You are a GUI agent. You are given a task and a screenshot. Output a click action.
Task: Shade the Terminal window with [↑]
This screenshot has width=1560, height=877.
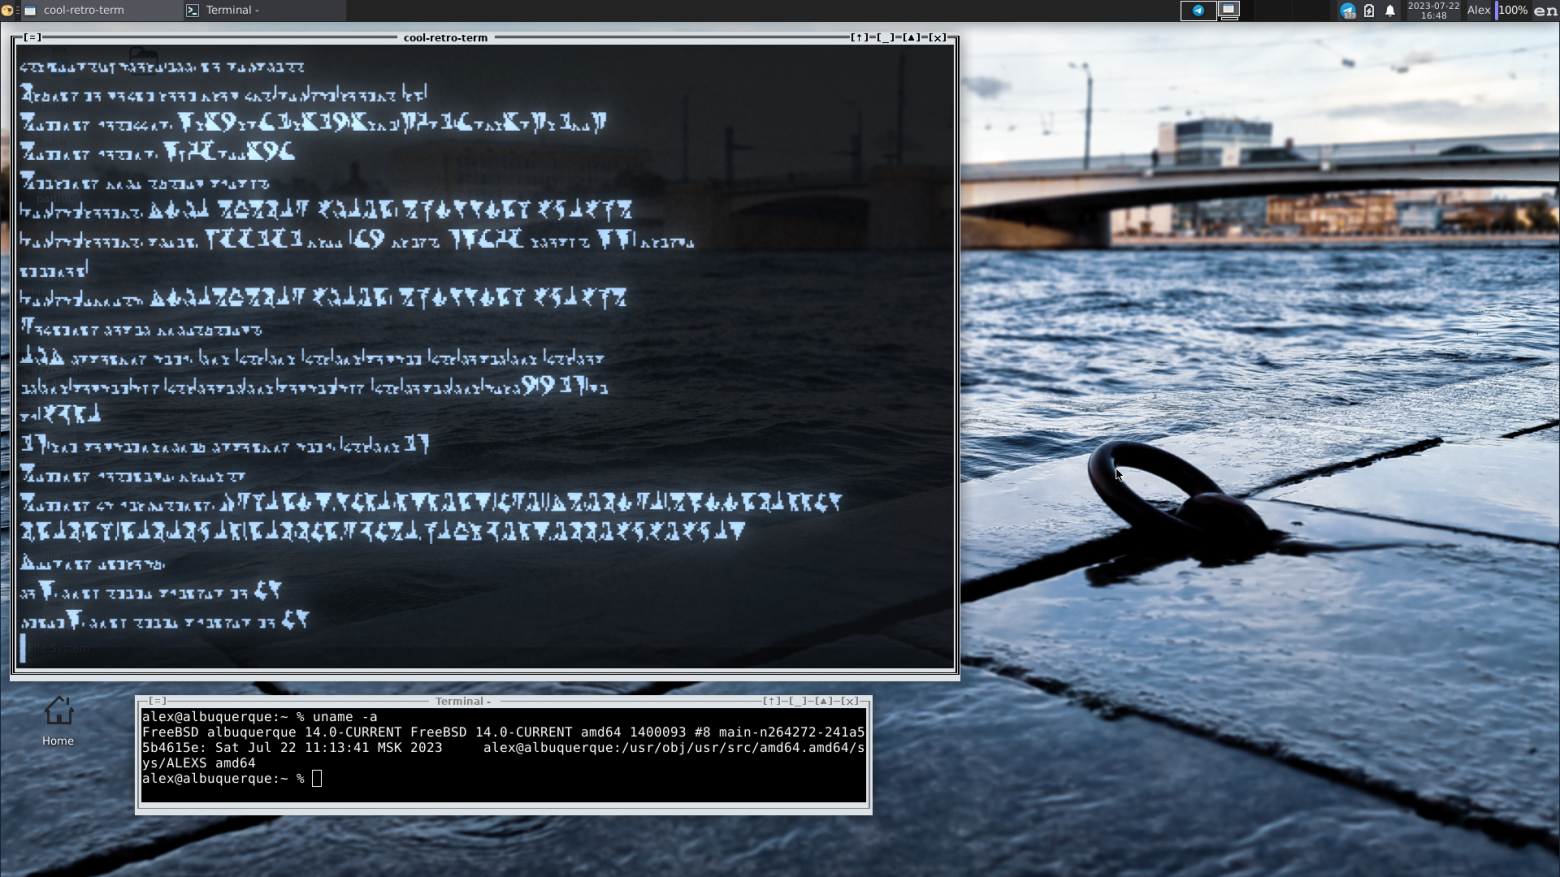coord(772,701)
